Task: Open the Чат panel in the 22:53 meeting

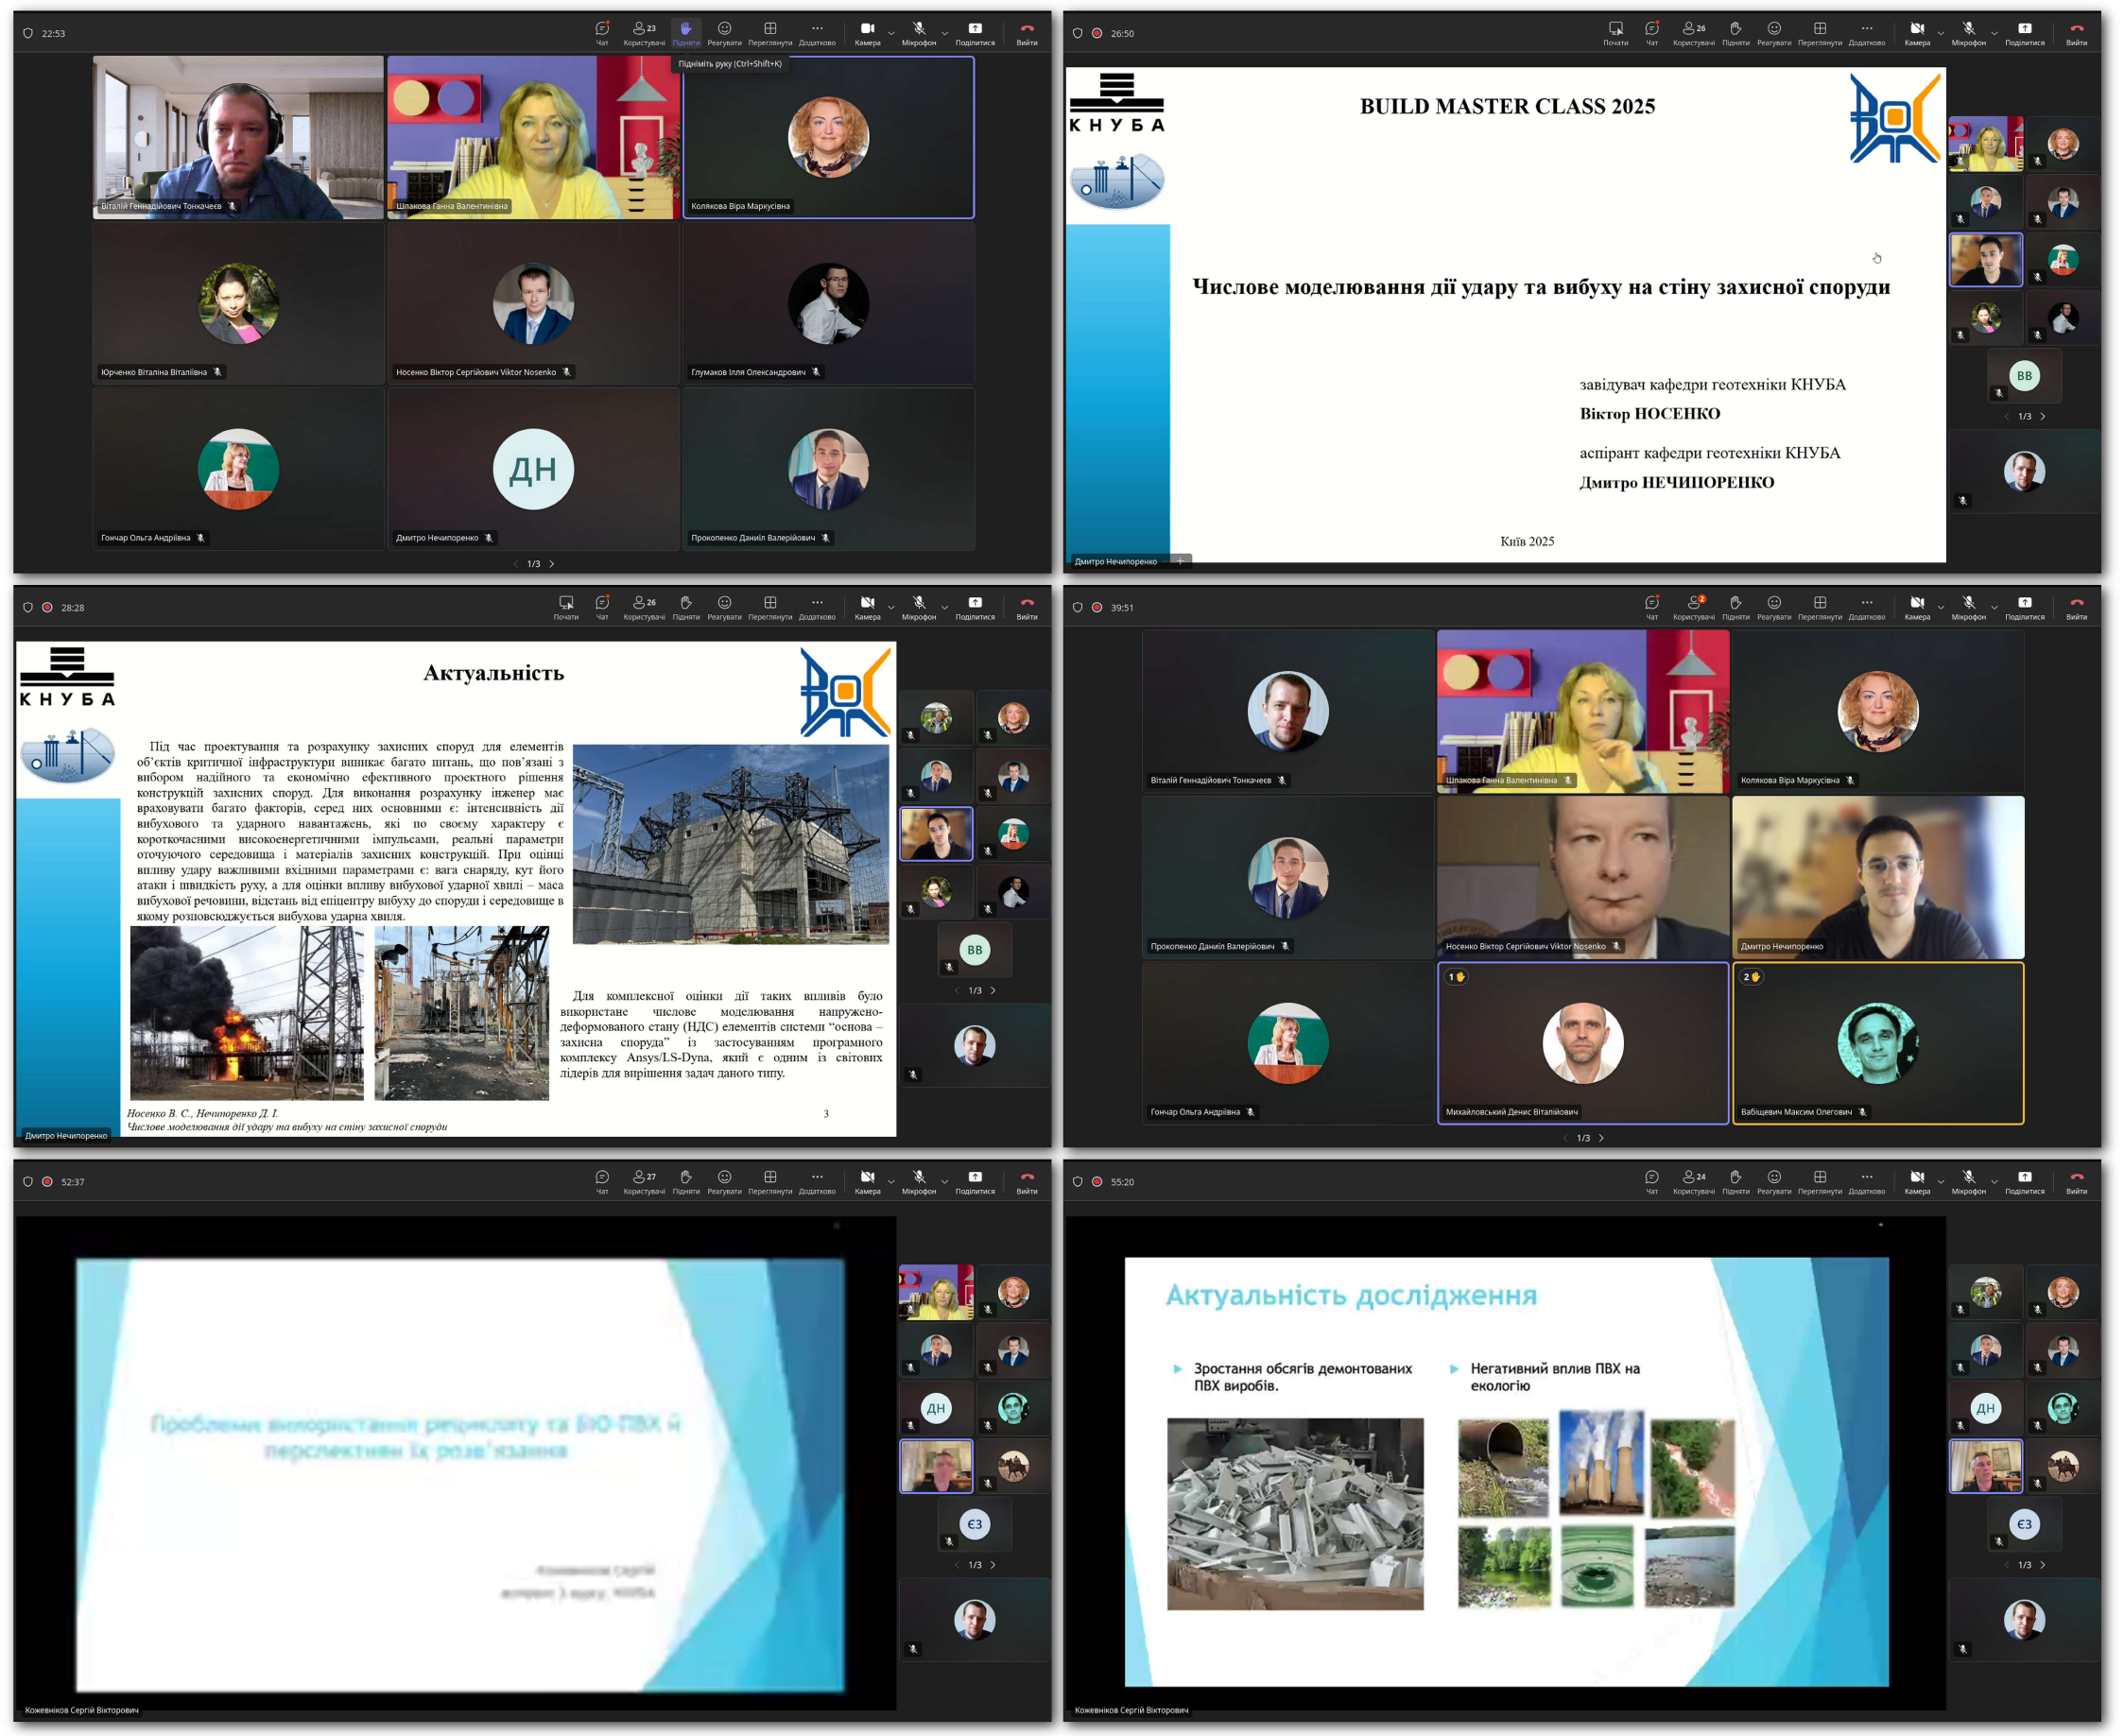Action: pos(602,29)
